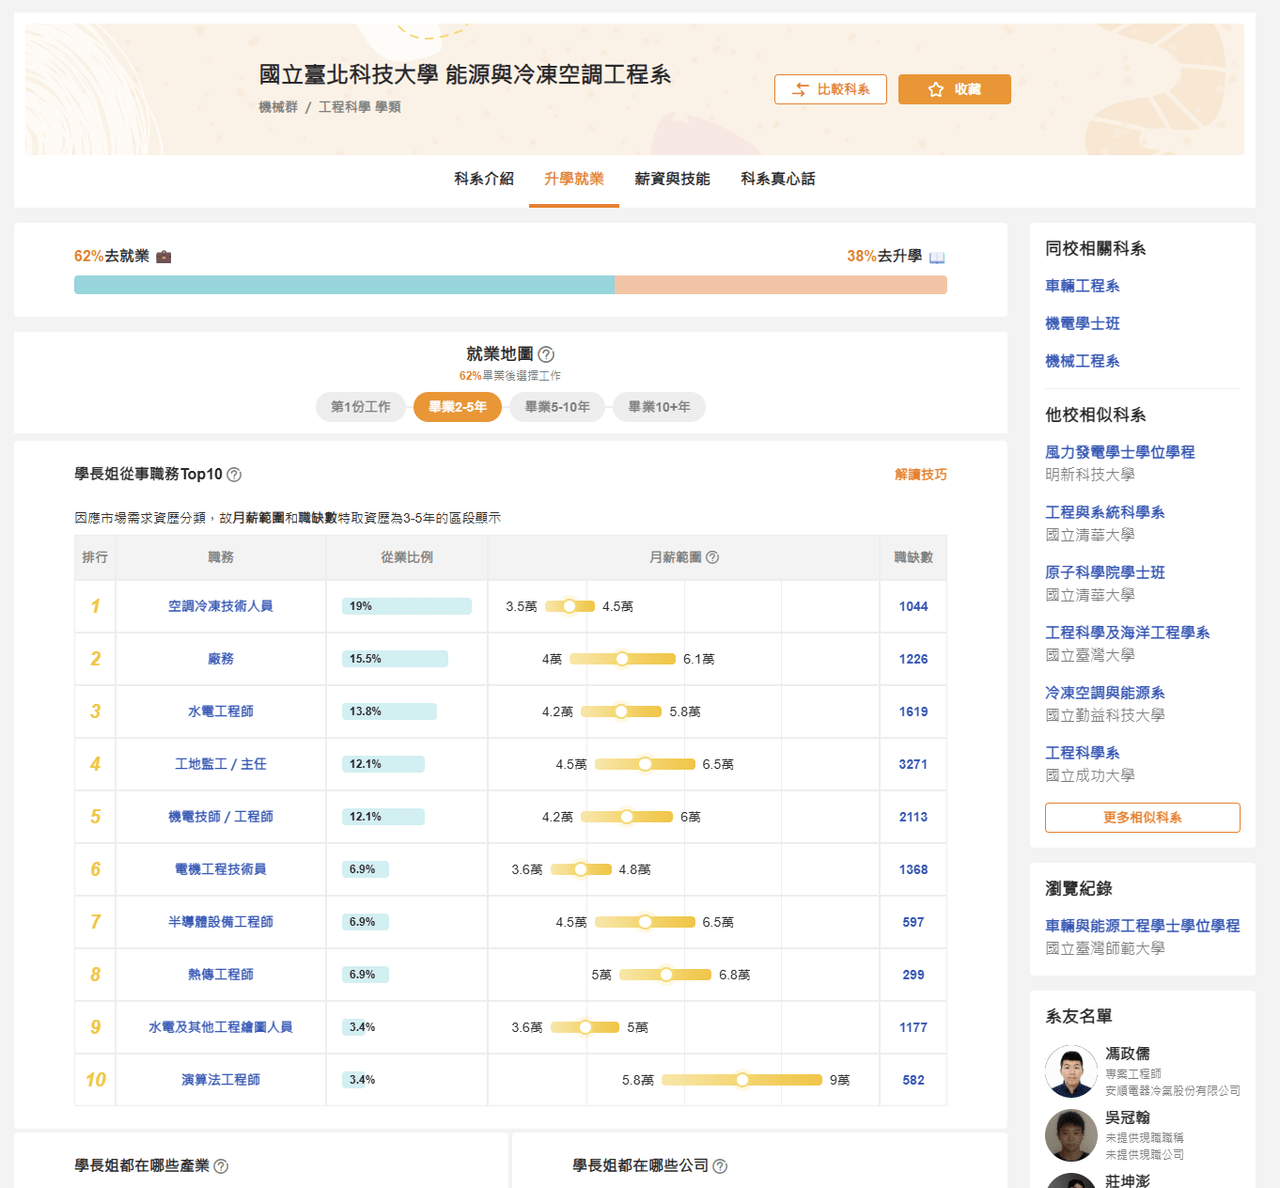
Task: Click the 演算法工程師 salary range slider
Action: 742,1080
